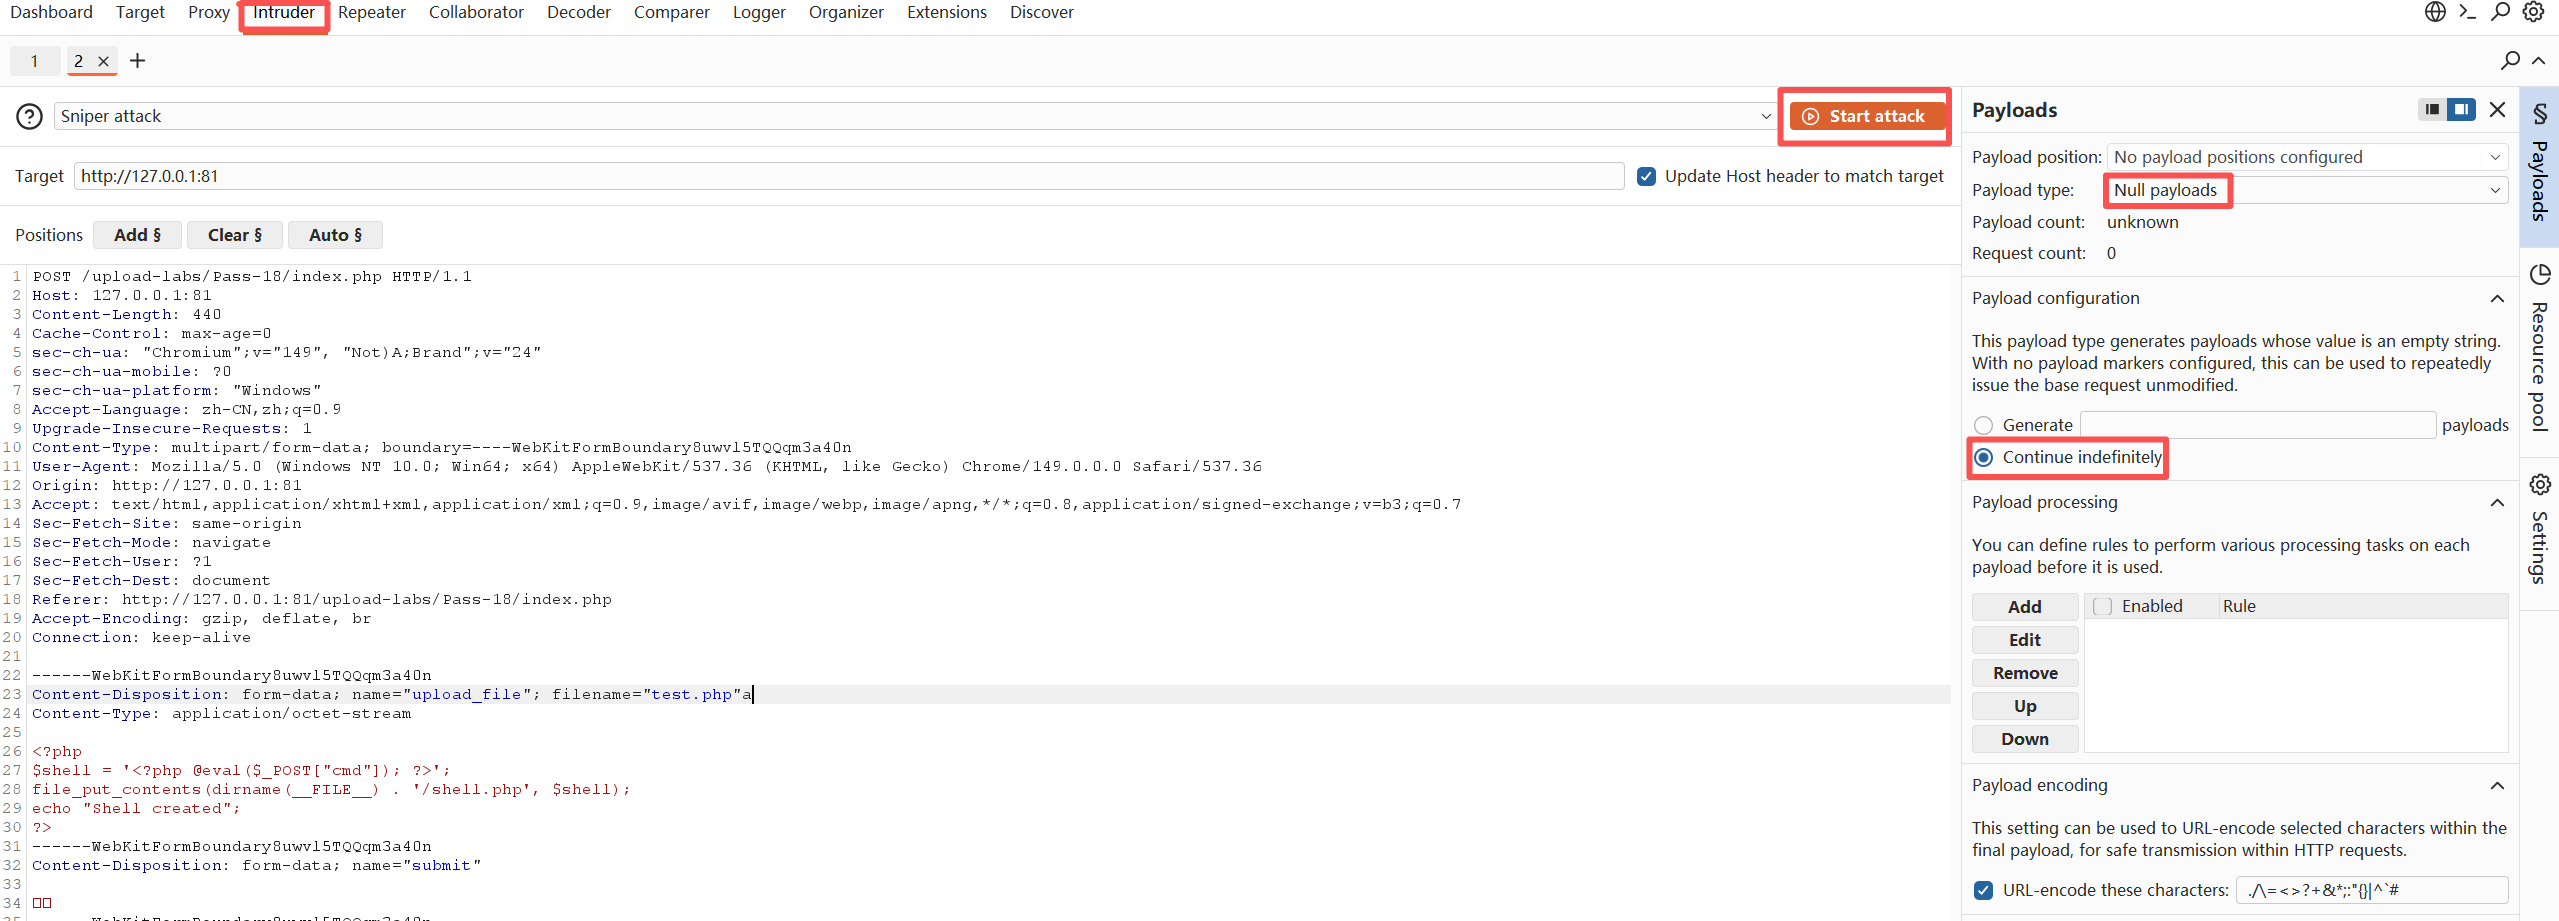Open attack type help question icon
The height and width of the screenshot is (921, 2559).
tap(29, 116)
